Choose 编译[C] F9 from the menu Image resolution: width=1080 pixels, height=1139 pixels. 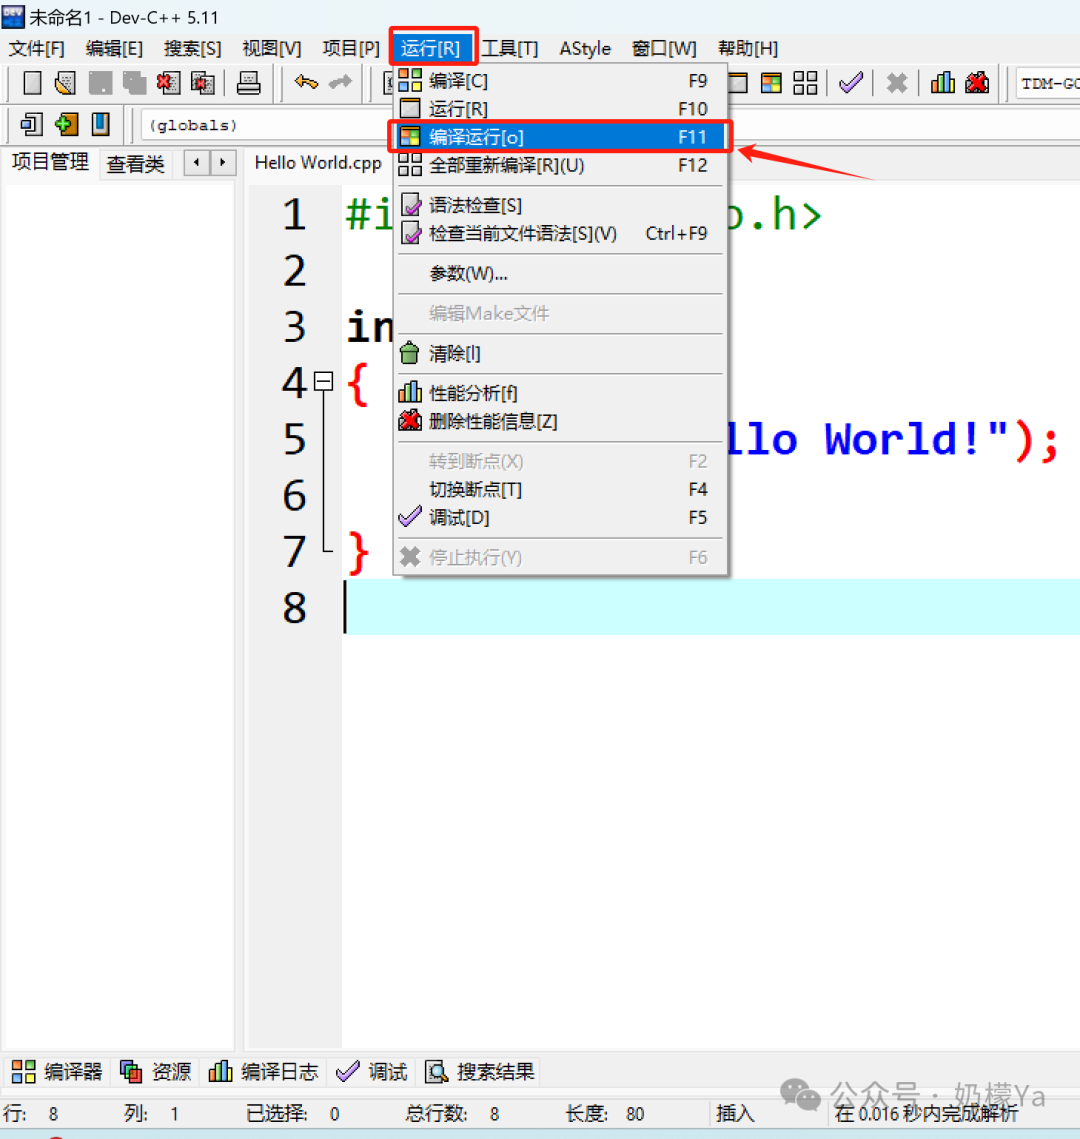pyautogui.click(x=560, y=81)
